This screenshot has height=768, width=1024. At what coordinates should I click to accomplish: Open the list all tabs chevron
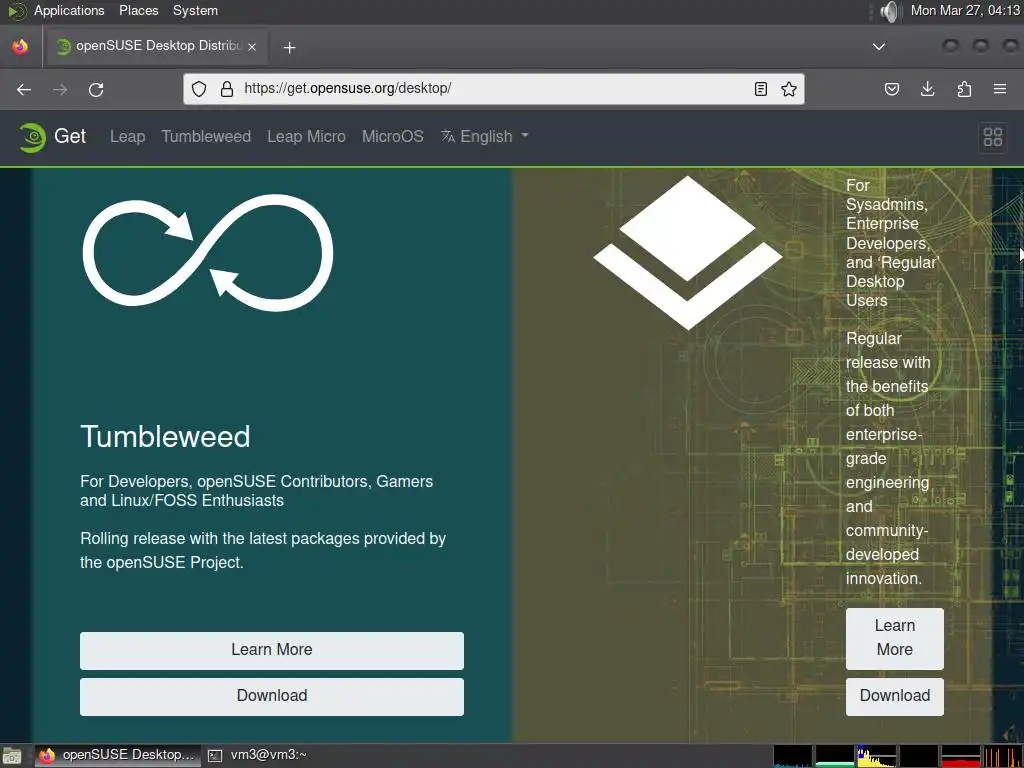pos(879,46)
